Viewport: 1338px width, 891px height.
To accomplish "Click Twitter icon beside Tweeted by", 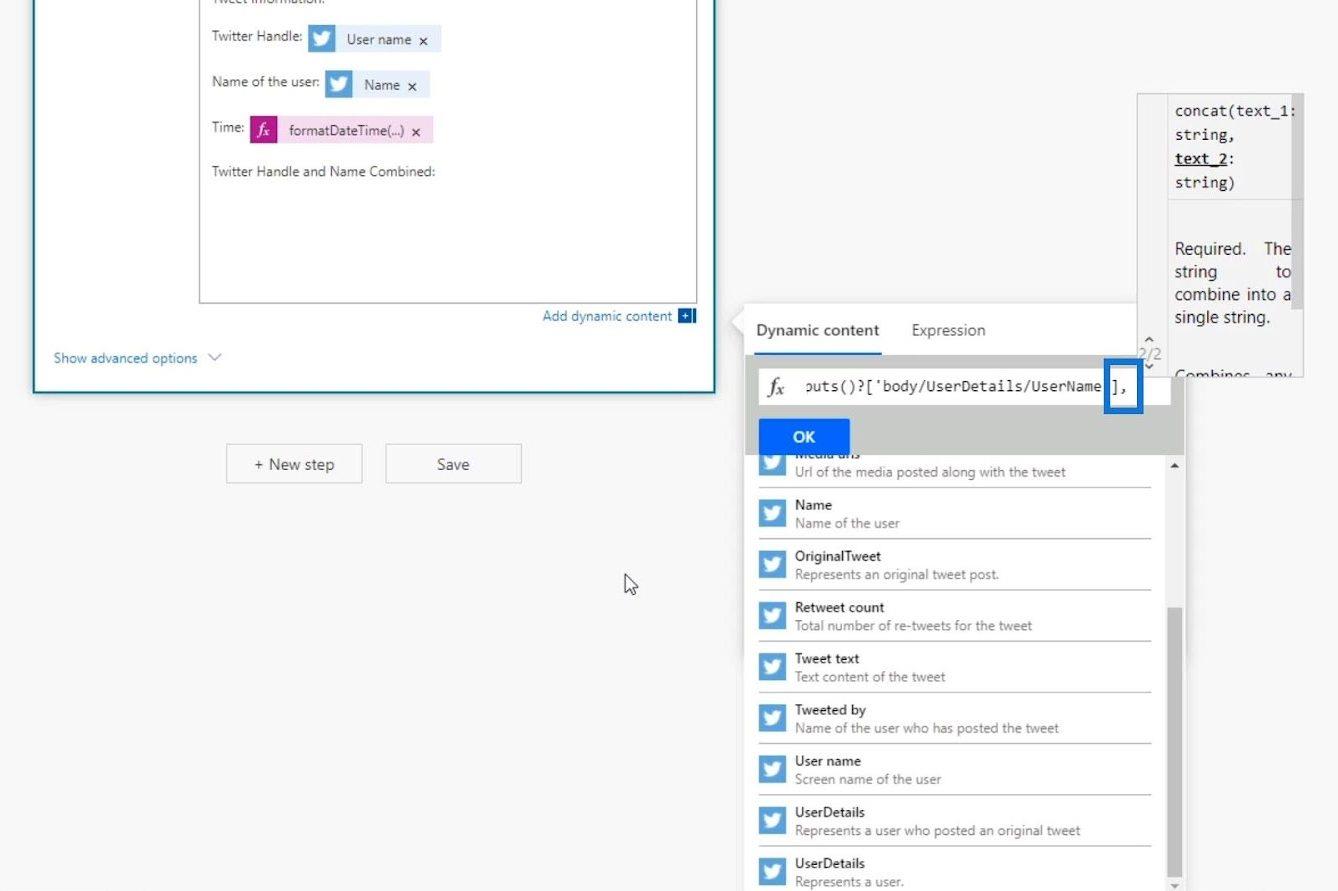I will click(772, 718).
